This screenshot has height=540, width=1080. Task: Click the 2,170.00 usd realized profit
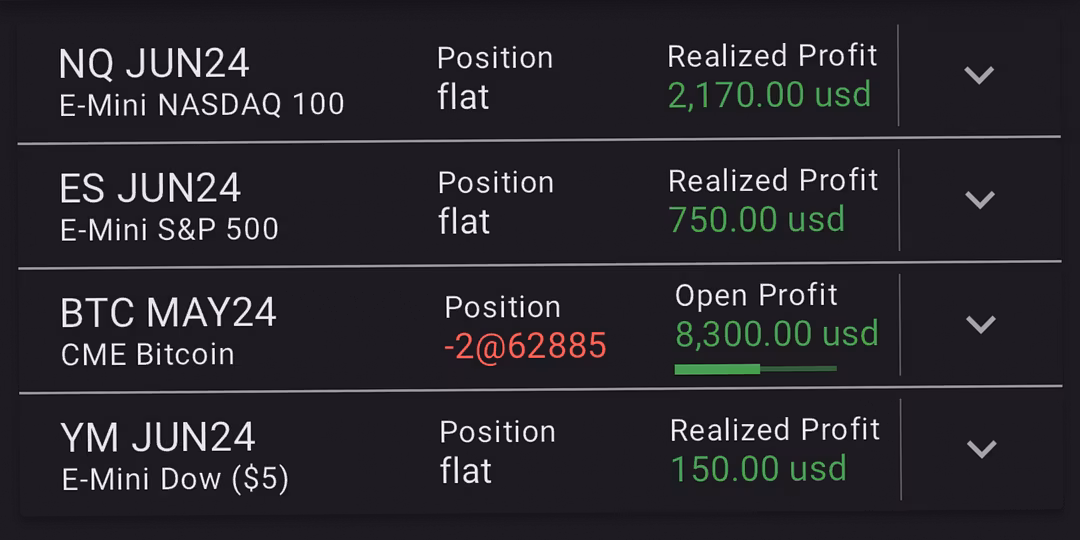coord(769,96)
